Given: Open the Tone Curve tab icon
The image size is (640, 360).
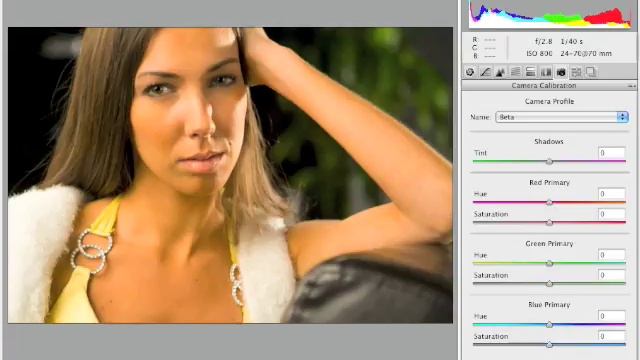Looking at the screenshot, I should click(x=485, y=72).
